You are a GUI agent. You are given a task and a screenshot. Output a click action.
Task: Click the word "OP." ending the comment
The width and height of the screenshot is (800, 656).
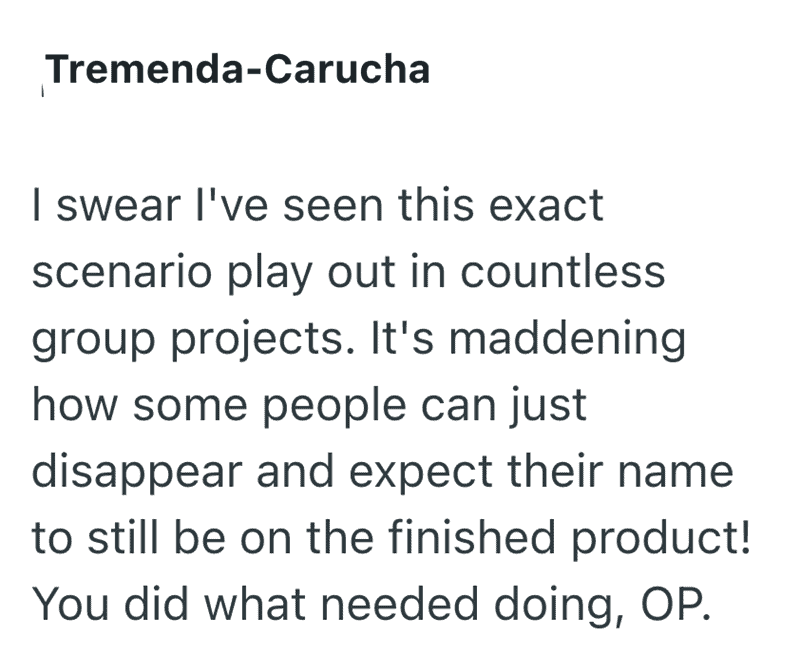point(676,604)
